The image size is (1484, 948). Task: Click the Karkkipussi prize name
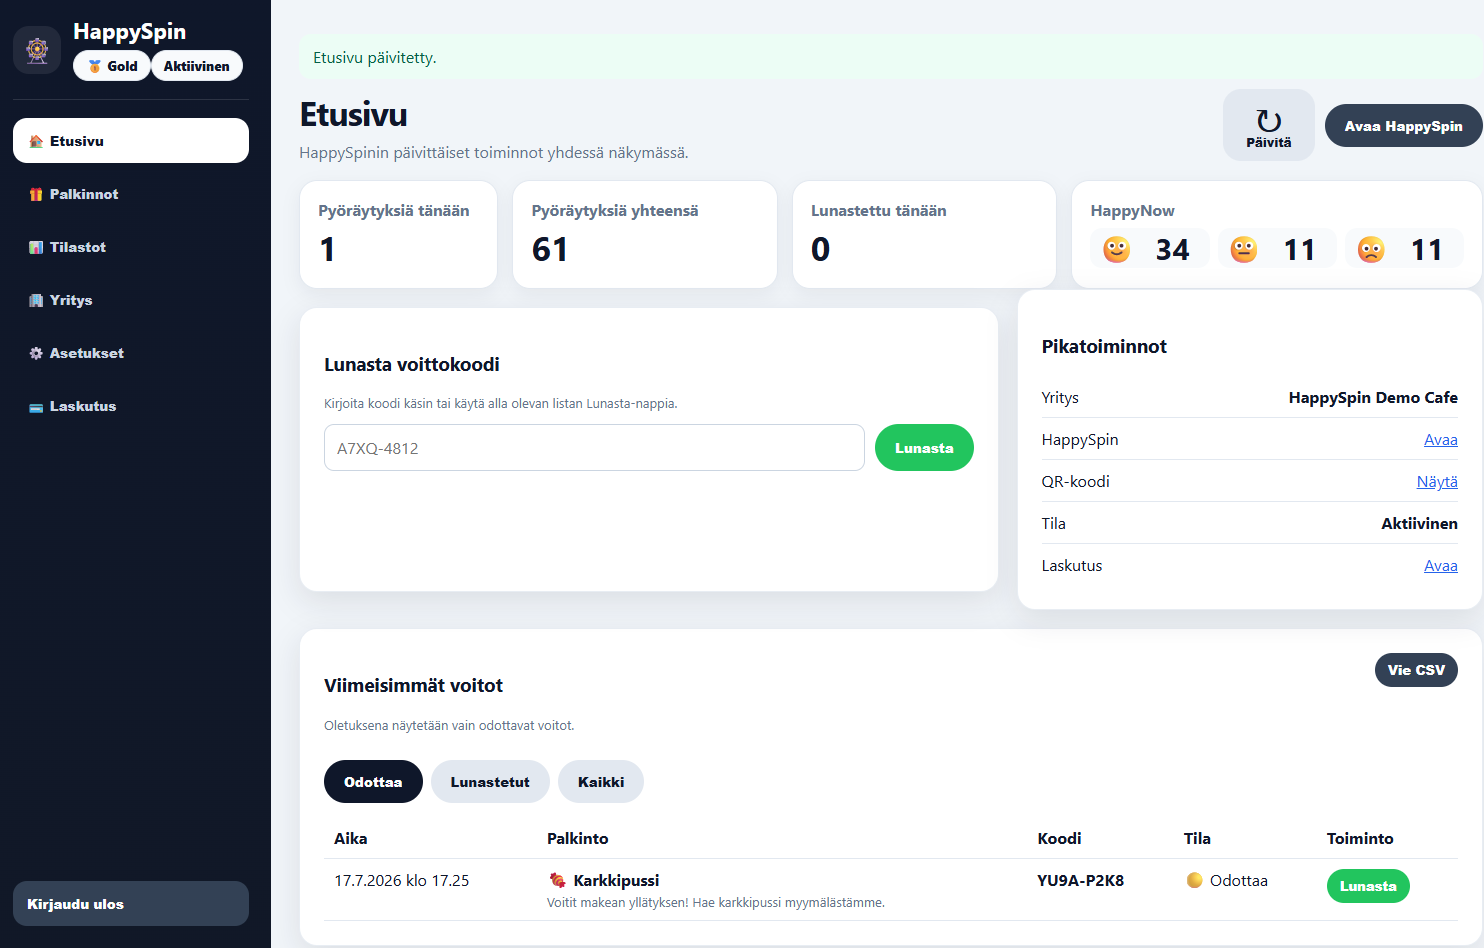pyautogui.click(x=616, y=881)
